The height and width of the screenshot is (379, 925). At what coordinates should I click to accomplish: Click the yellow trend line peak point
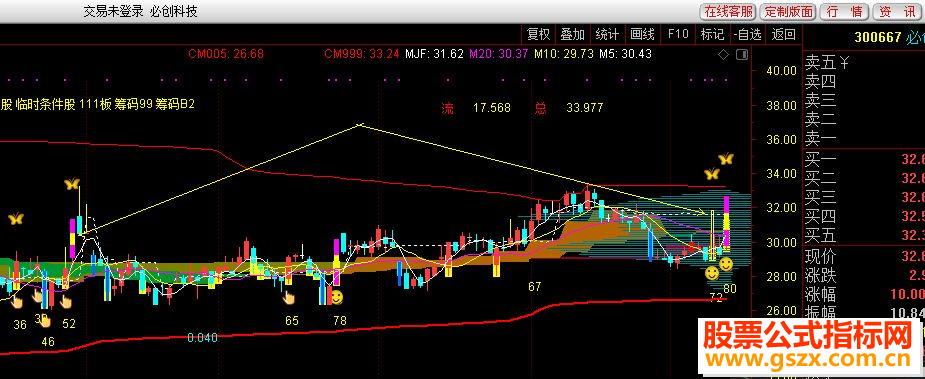point(360,125)
